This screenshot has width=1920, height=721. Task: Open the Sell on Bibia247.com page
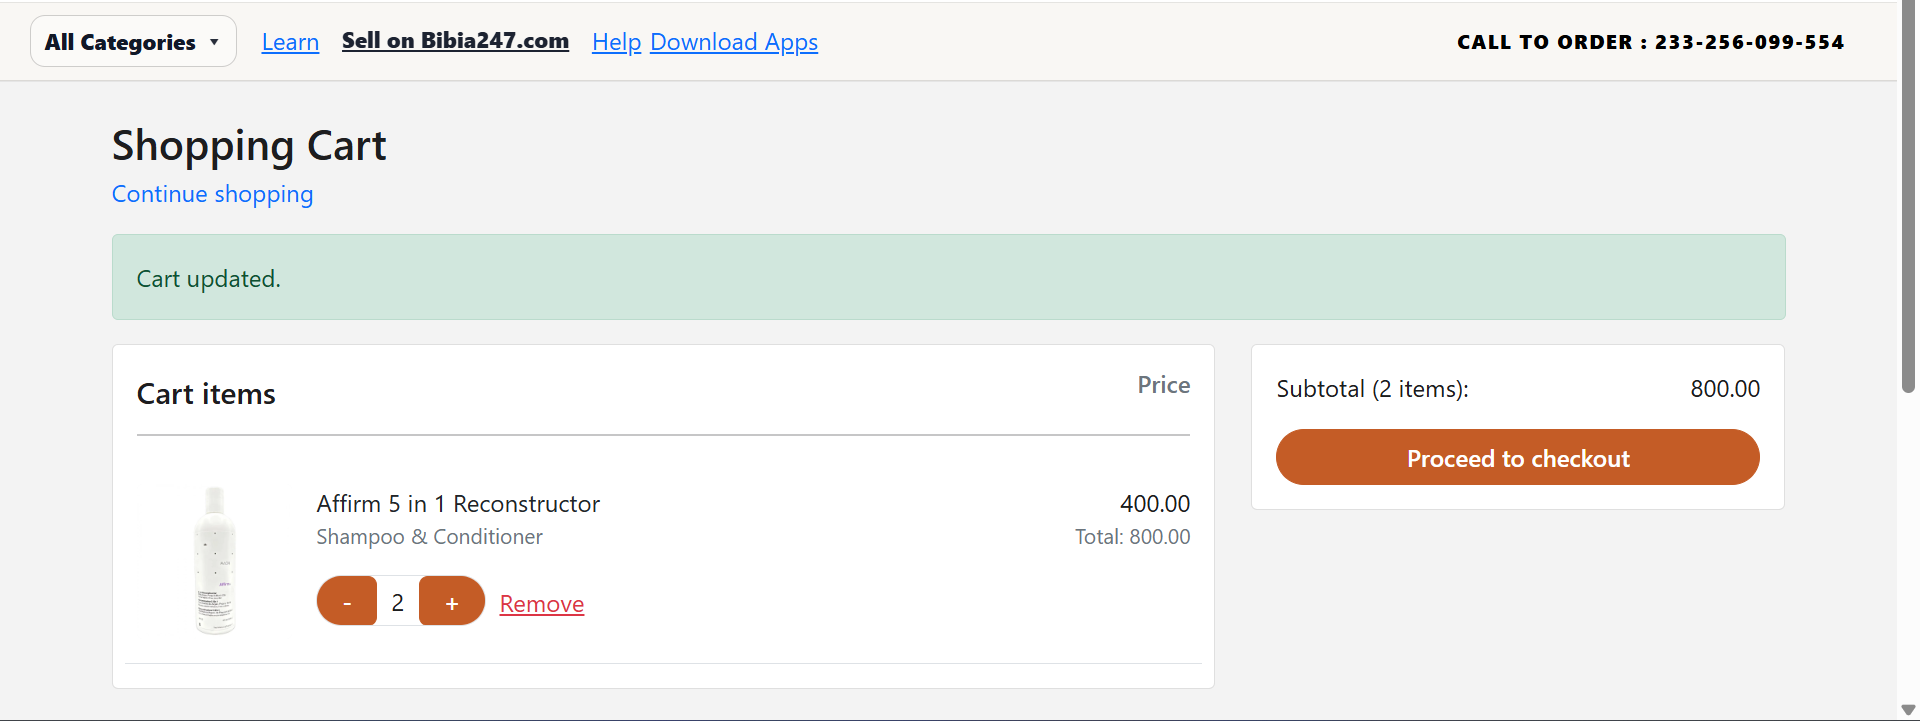(455, 41)
